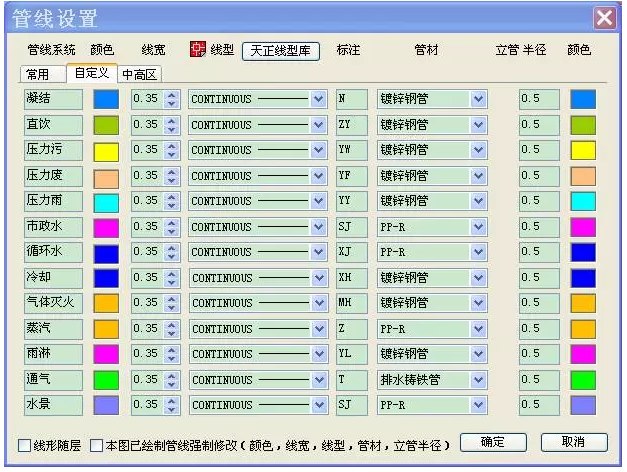The height and width of the screenshot is (472, 627).
Task: Click yellow pipeline color swatch for 压力污
Action: tap(106, 151)
